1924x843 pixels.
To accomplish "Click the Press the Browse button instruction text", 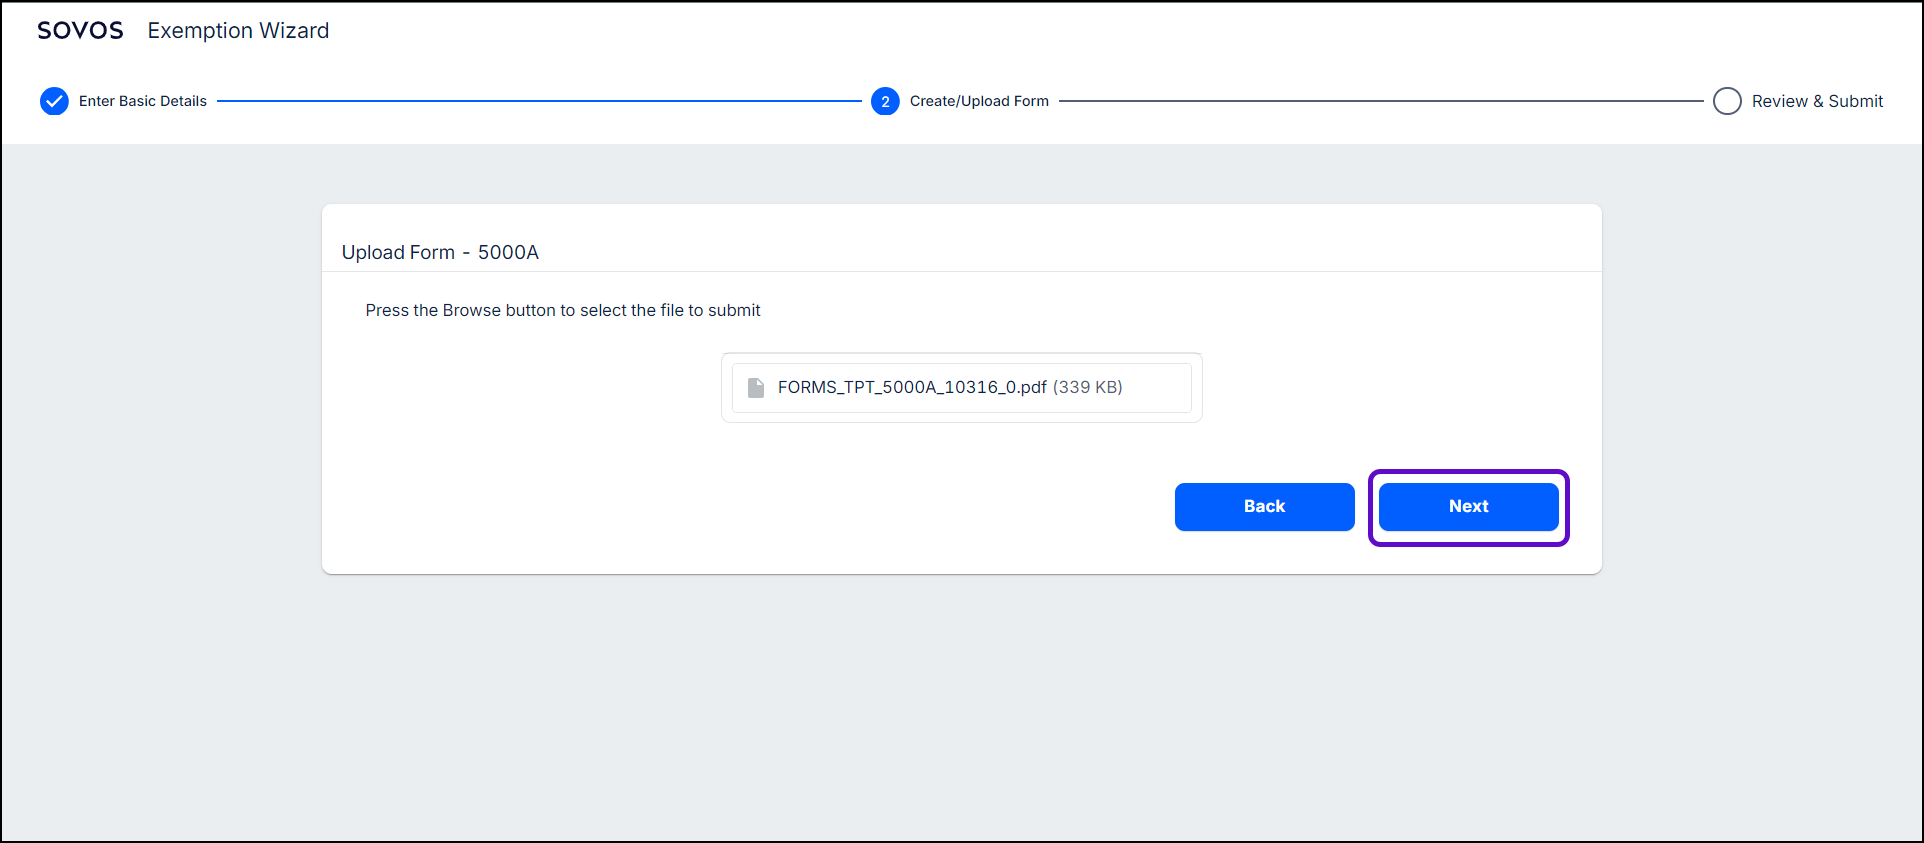I will tap(563, 310).
